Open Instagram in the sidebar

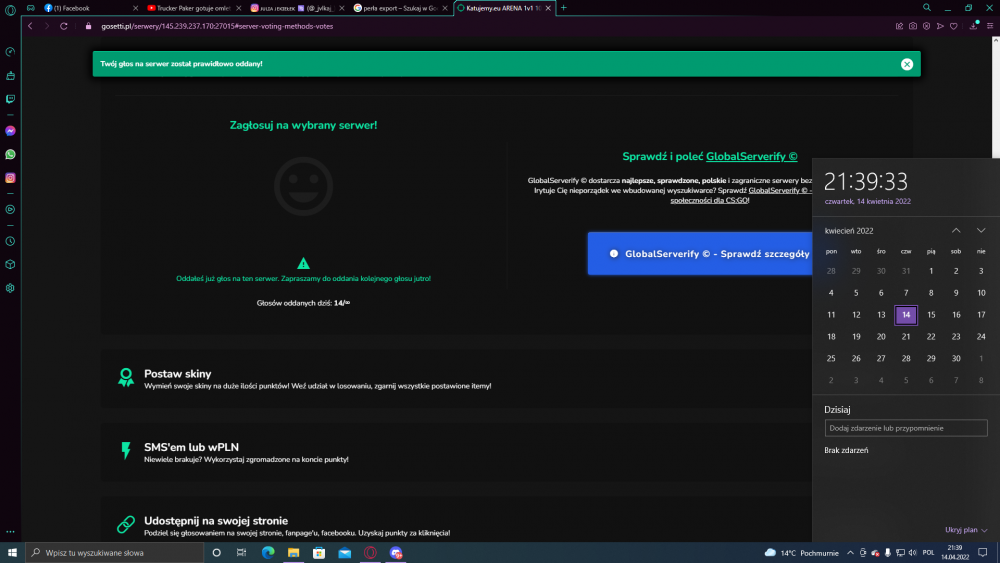pos(10,178)
